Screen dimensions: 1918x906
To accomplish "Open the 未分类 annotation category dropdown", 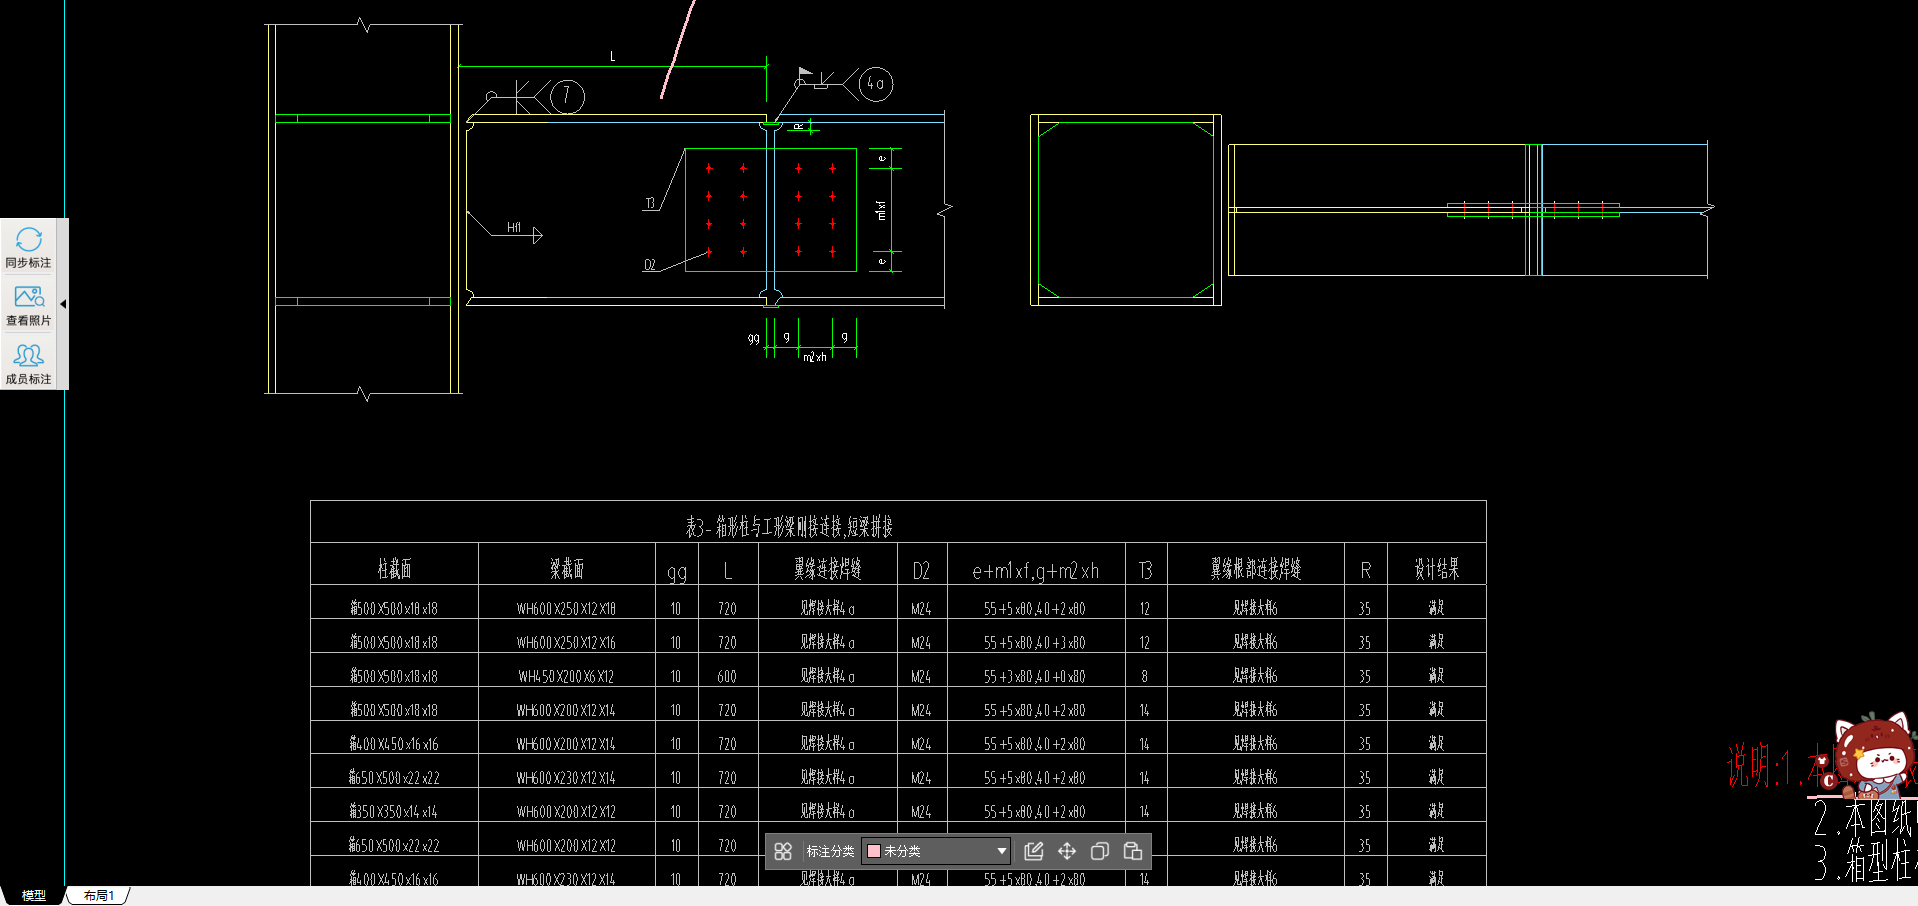I will 936,851.
